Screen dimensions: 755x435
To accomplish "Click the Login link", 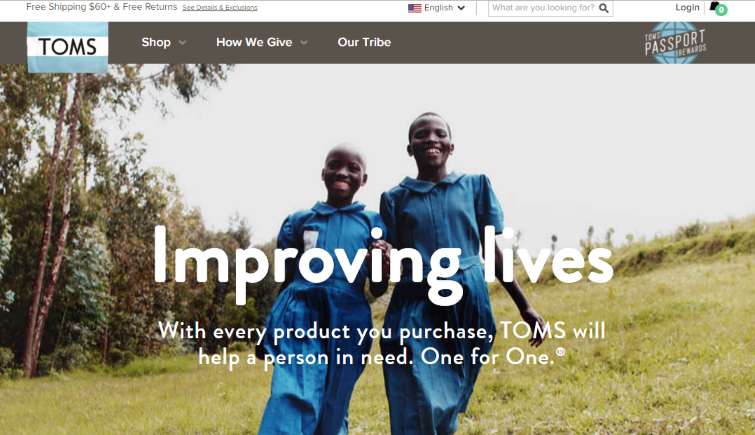I will pyautogui.click(x=687, y=7).
